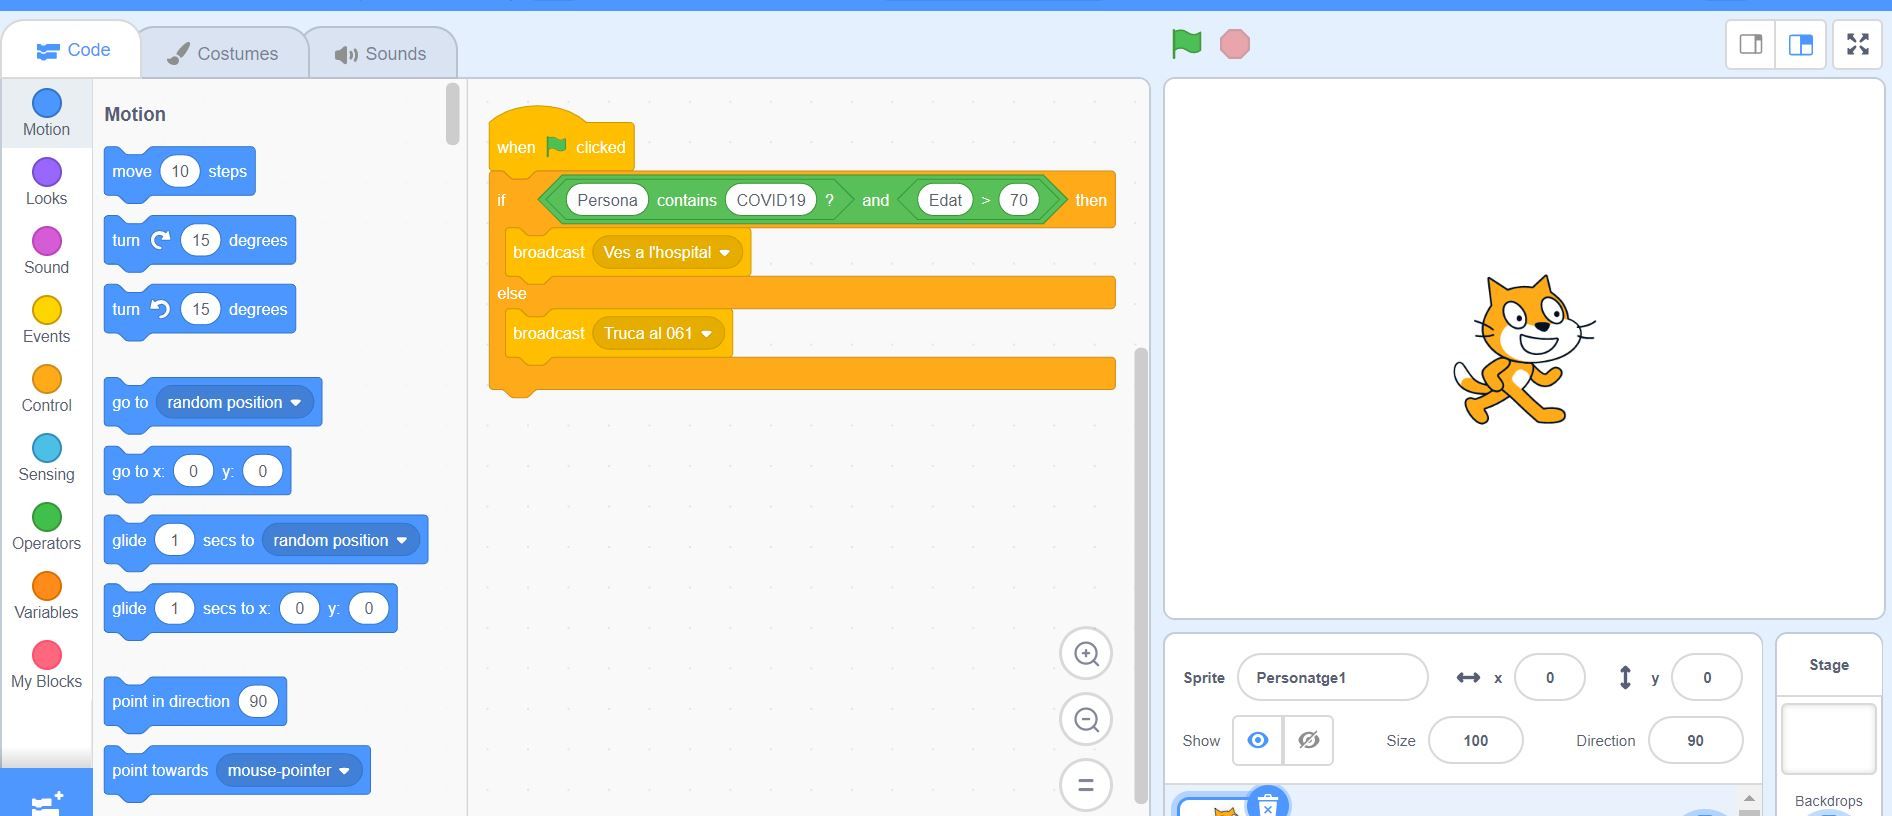Select the Looks block category

coord(46,182)
